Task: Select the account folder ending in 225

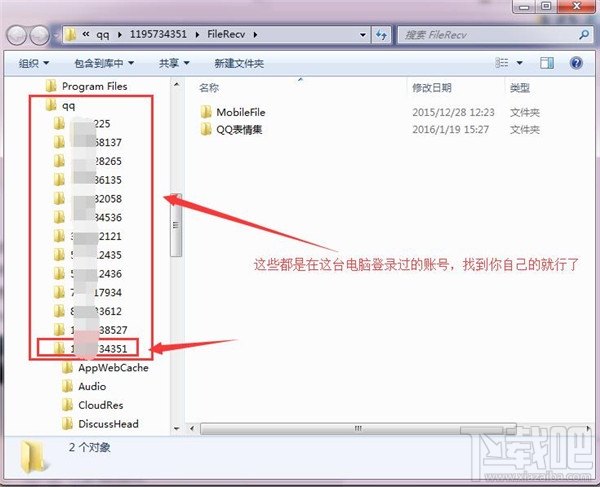Action: [82, 124]
